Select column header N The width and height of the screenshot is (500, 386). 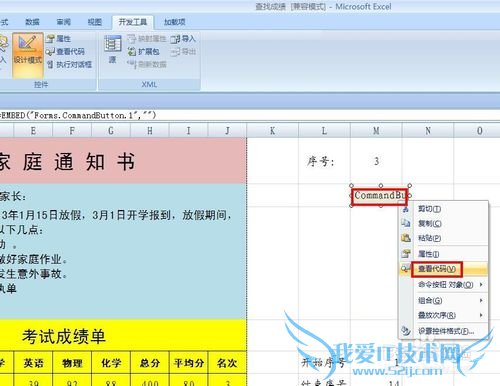[x=428, y=131]
